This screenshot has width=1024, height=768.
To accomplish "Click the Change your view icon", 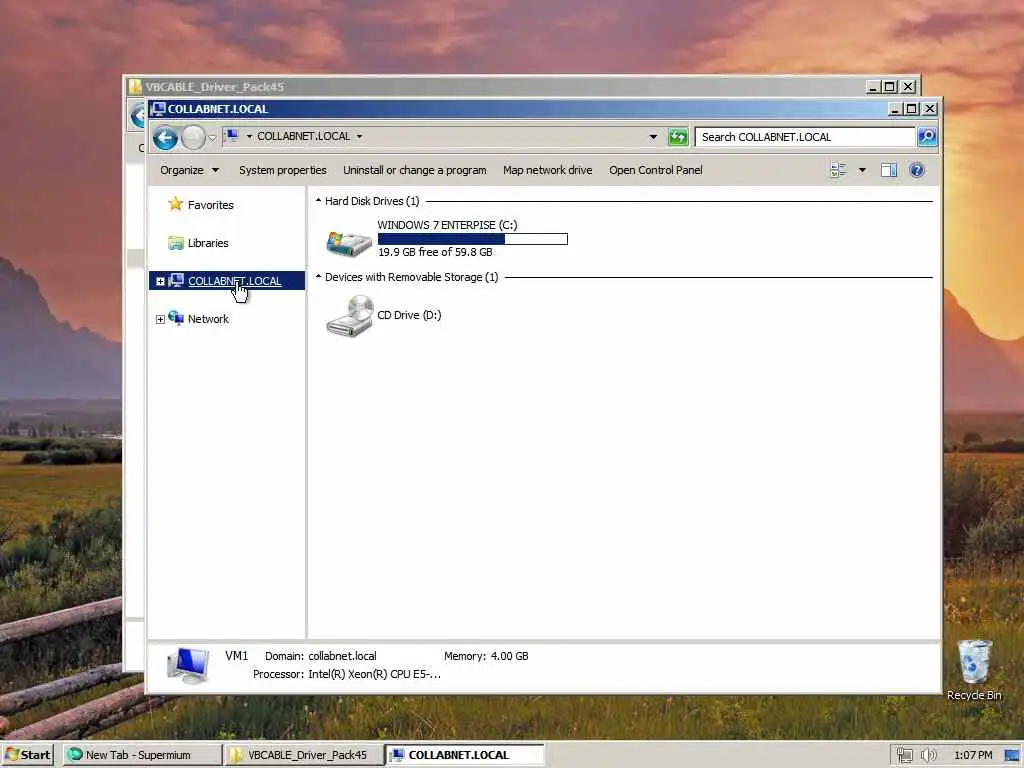I will coord(838,170).
